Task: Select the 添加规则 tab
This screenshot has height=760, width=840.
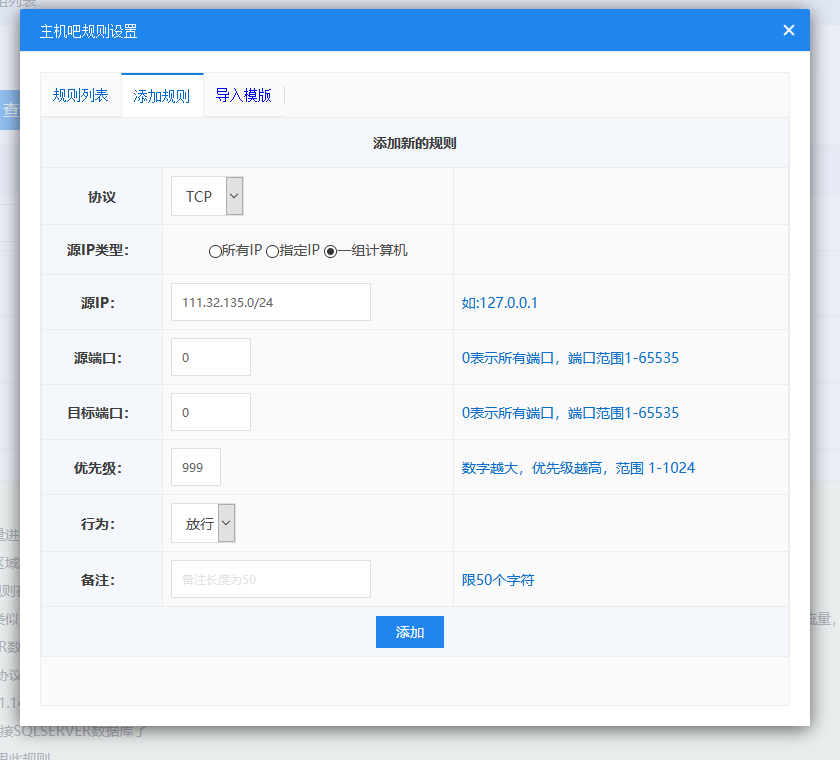Action: point(162,97)
